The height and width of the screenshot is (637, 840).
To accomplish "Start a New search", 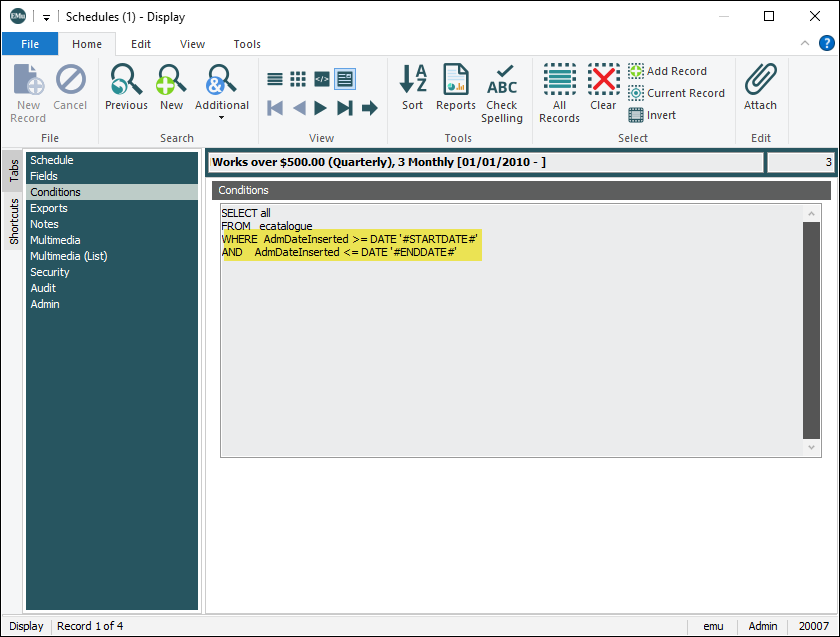I will tap(171, 88).
